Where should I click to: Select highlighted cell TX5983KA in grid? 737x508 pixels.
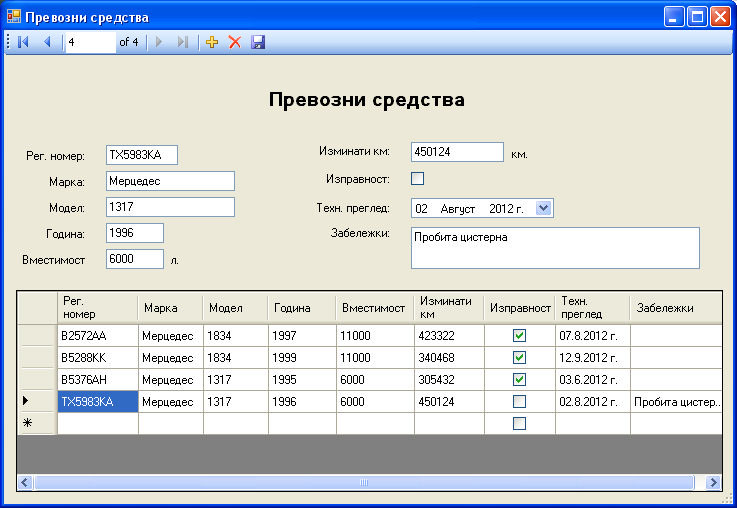(98, 401)
